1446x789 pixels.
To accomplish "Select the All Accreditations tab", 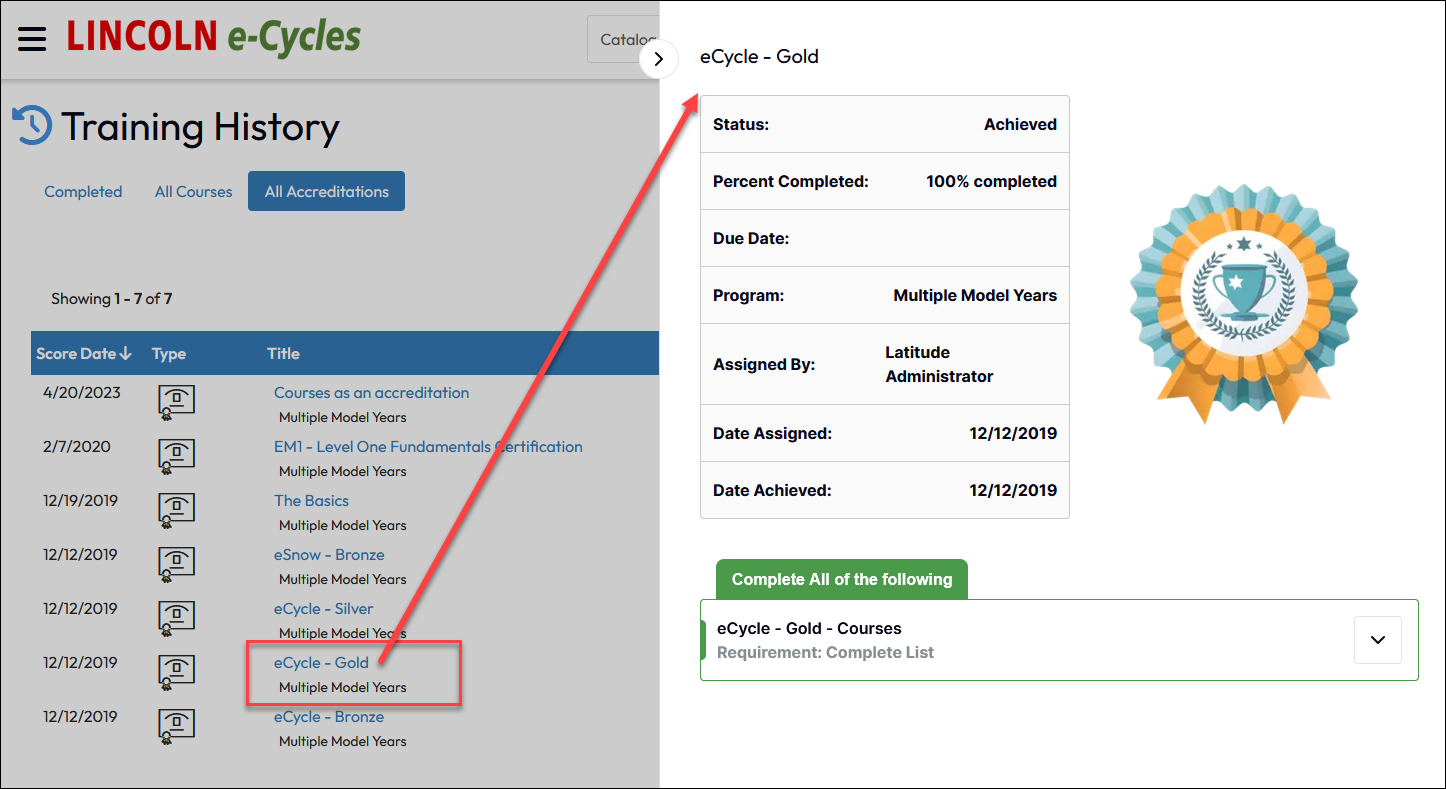I will point(326,191).
